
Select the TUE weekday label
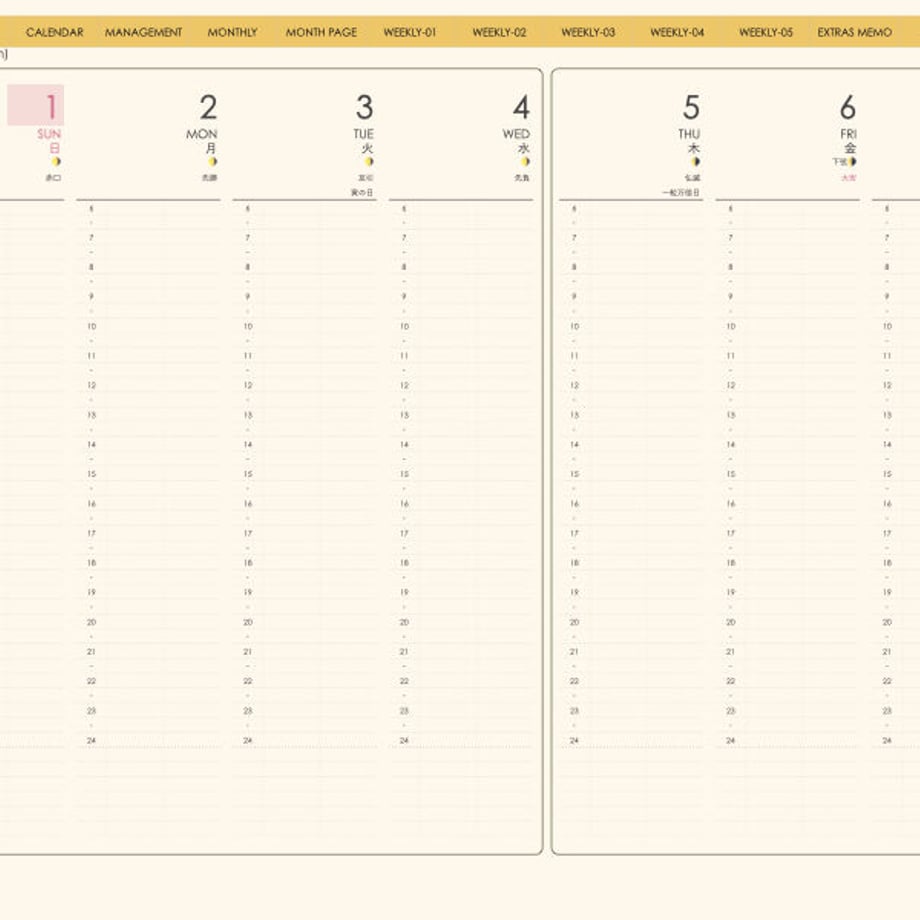pos(363,134)
